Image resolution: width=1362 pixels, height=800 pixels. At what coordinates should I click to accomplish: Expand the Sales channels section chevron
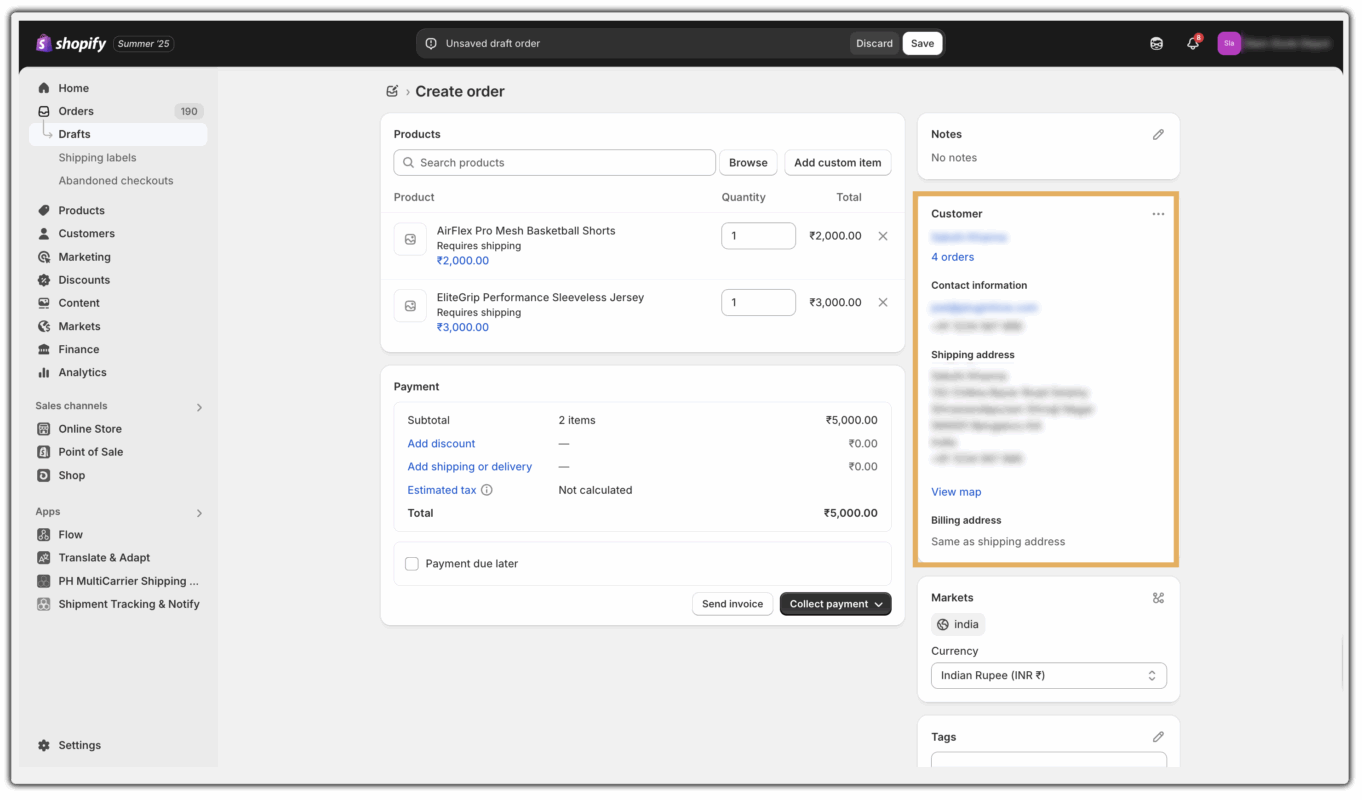pyautogui.click(x=199, y=407)
